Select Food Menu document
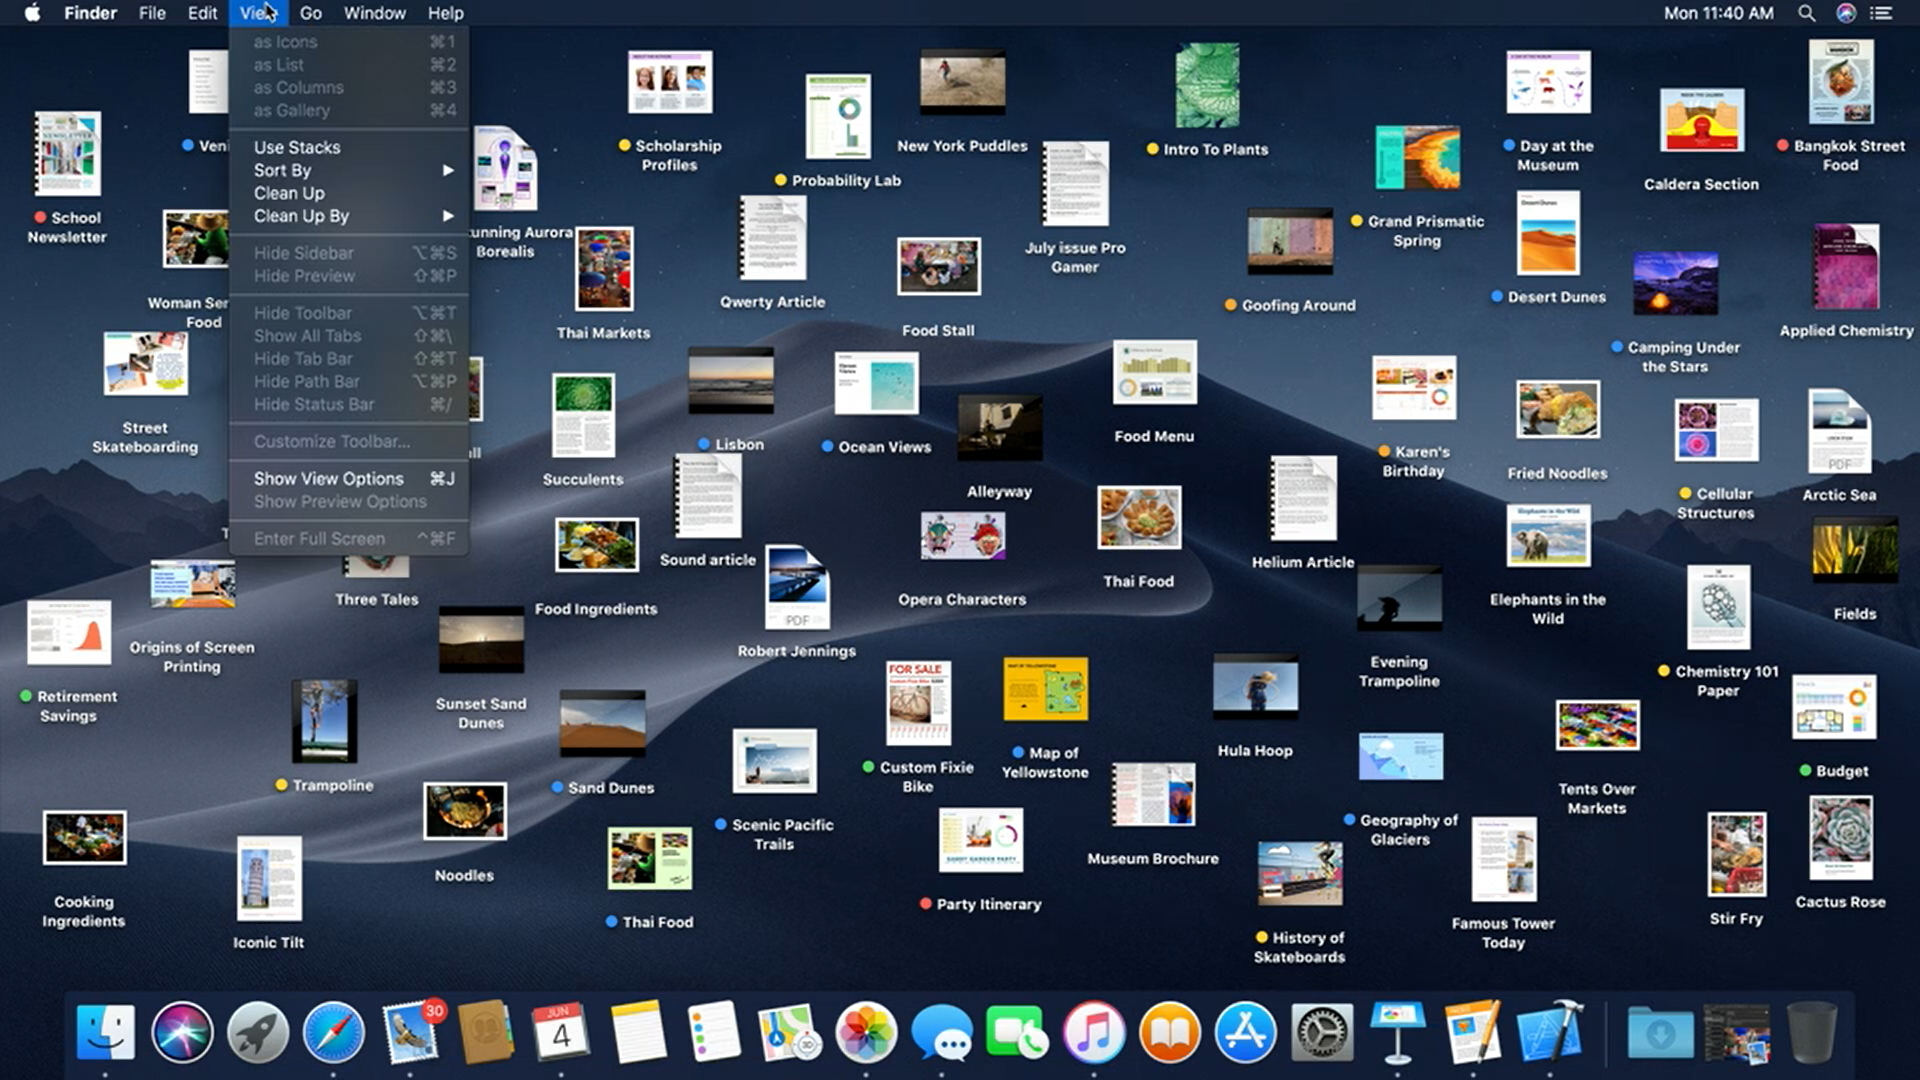Image resolution: width=1920 pixels, height=1080 pixels. [1155, 373]
